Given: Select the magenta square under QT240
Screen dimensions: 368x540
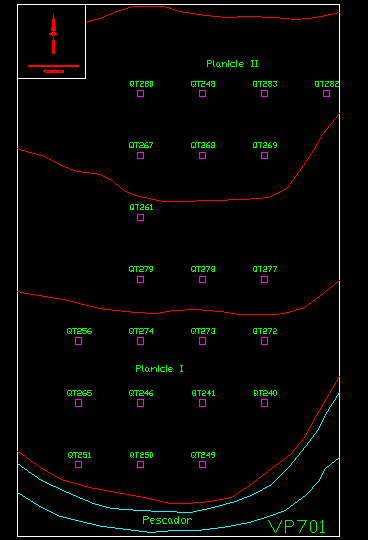Looking at the screenshot, I should [264, 403].
